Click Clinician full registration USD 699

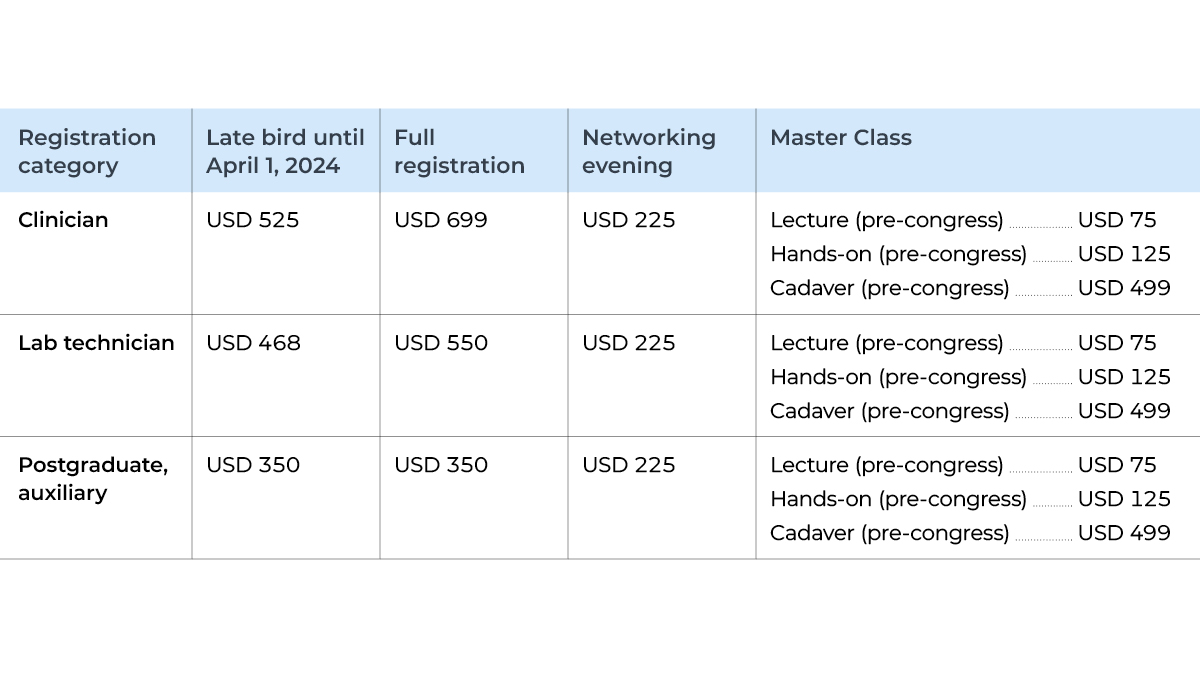441,220
